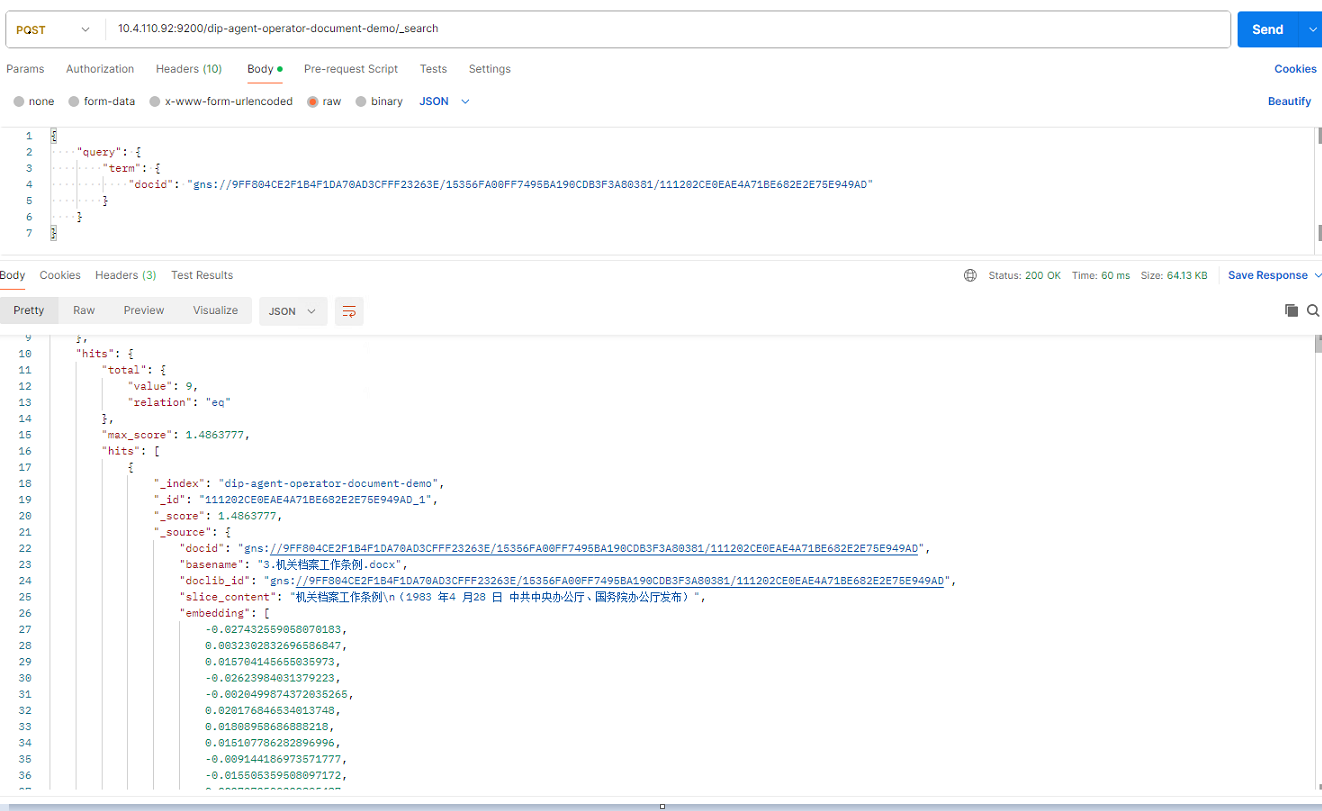Click the "relation": "eq" text

pyautogui.click(x=179, y=402)
